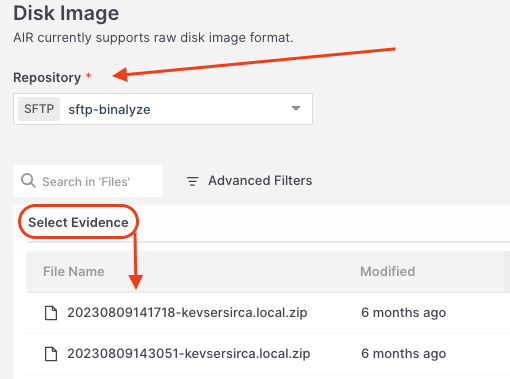
Task: Click the SFTP badge in repository selector
Action: pyautogui.click(x=39, y=109)
